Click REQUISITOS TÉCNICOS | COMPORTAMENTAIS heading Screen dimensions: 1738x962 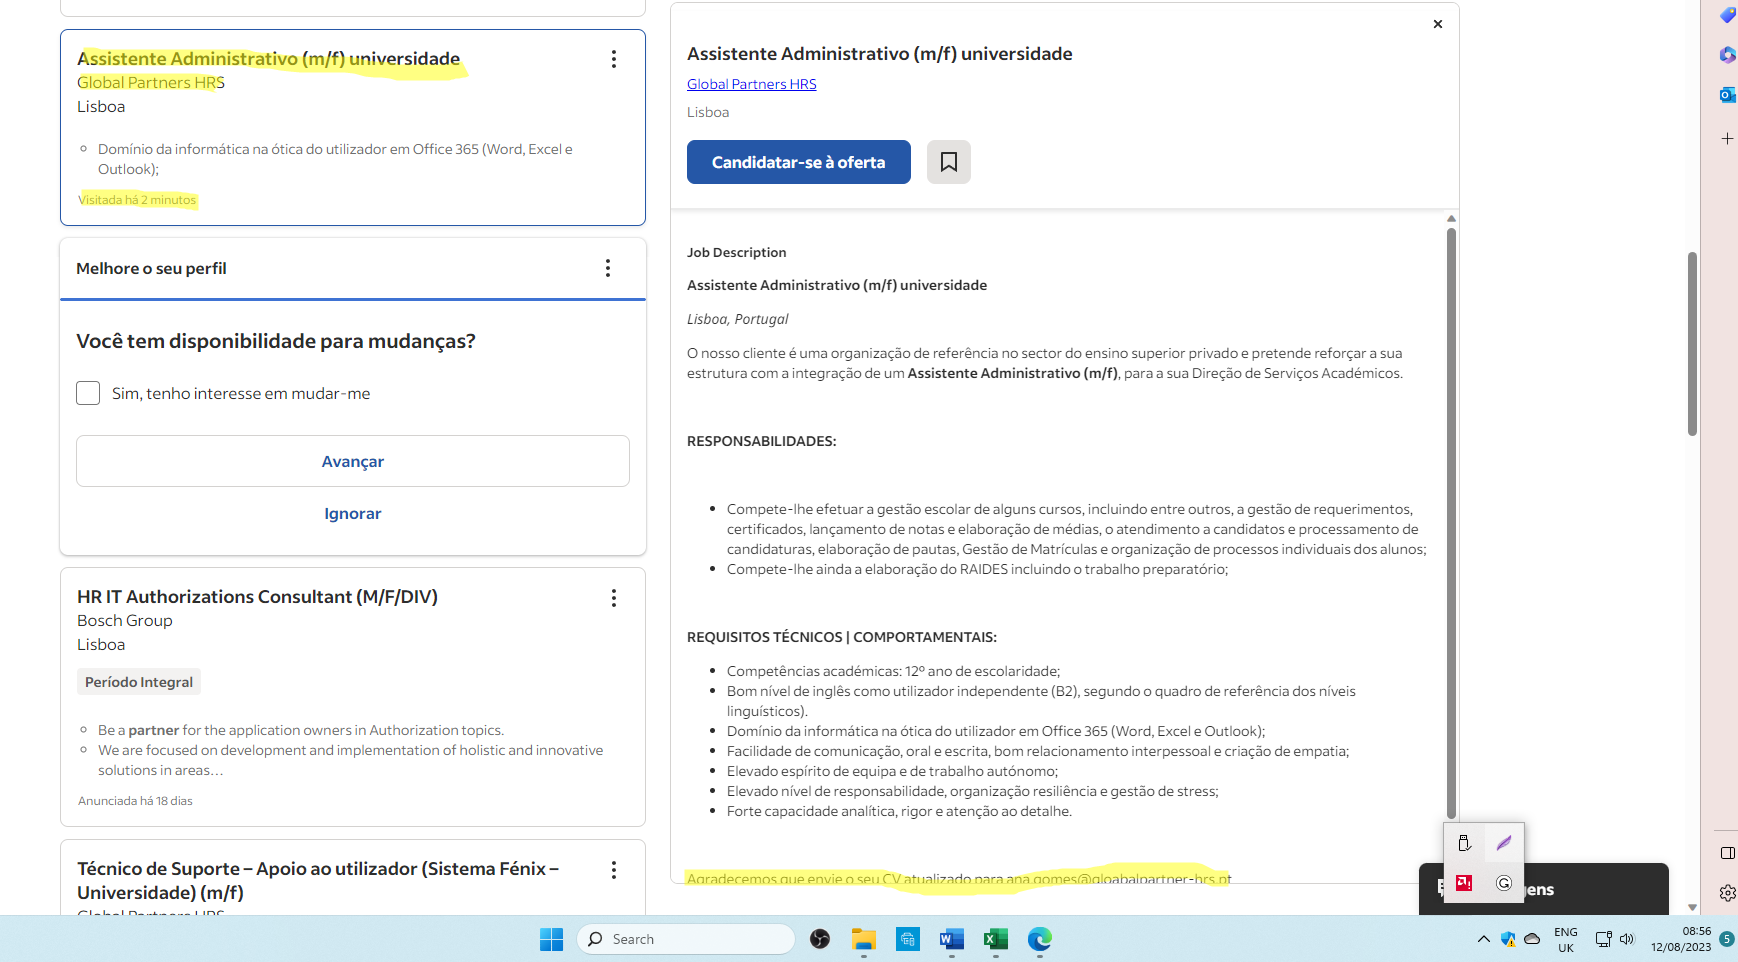pos(842,637)
